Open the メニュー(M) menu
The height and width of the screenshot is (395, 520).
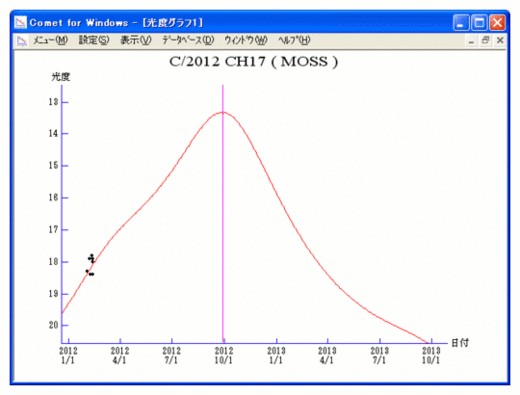click(x=50, y=40)
